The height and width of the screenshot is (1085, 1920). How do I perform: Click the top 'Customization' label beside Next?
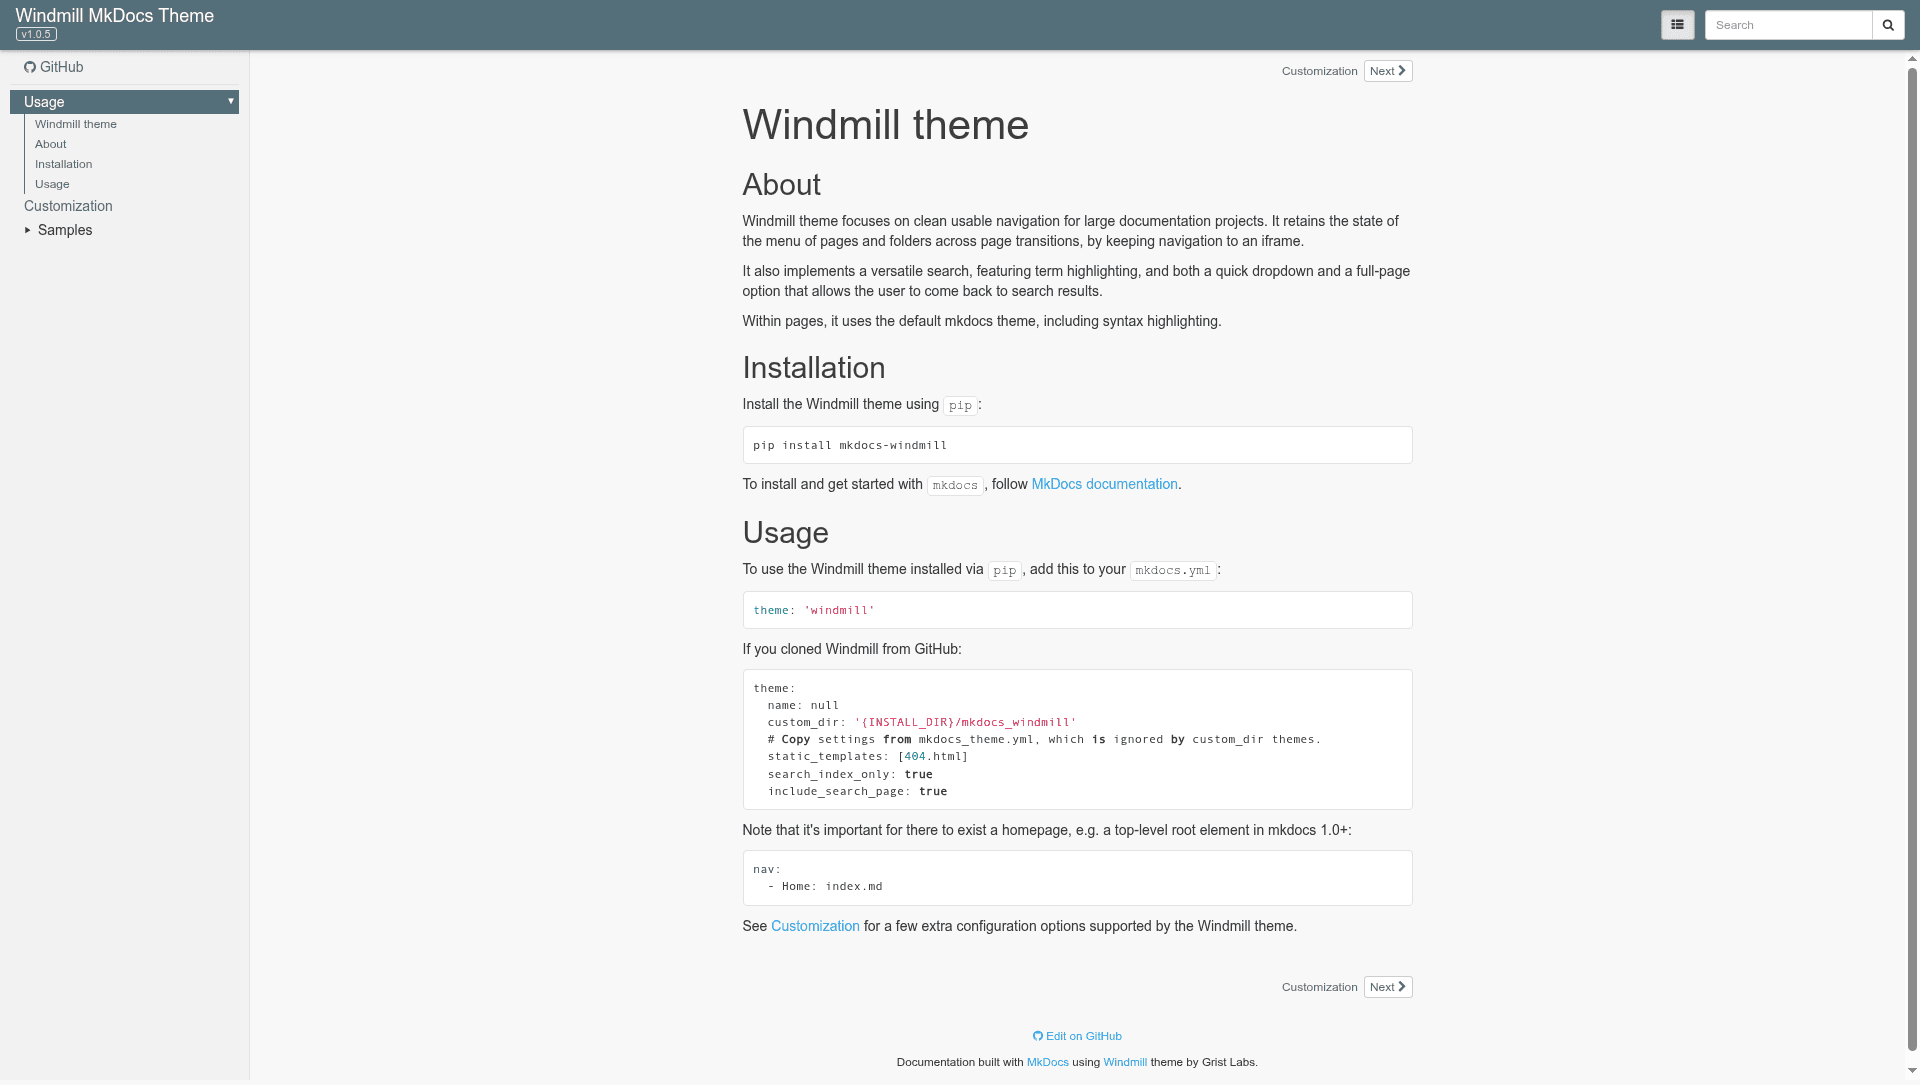(x=1319, y=71)
